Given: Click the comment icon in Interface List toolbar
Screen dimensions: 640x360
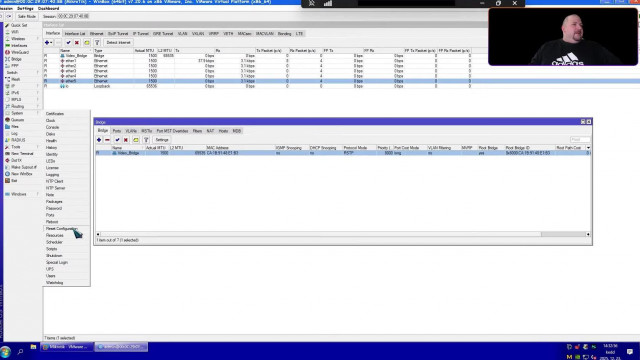Looking at the screenshot, I should [x=87, y=42].
